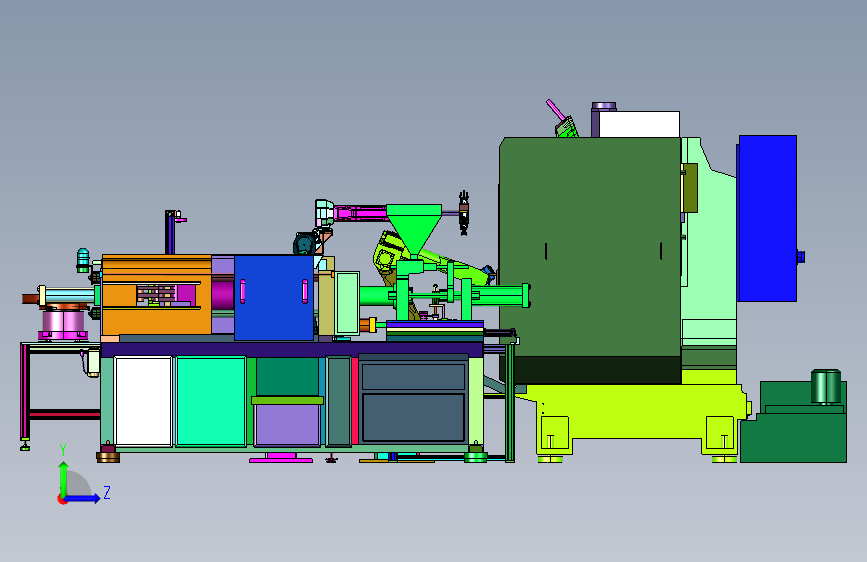This screenshot has height=562, width=867.
Task: Select the large dark green machine enclosure
Action: [x=589, y=260]
